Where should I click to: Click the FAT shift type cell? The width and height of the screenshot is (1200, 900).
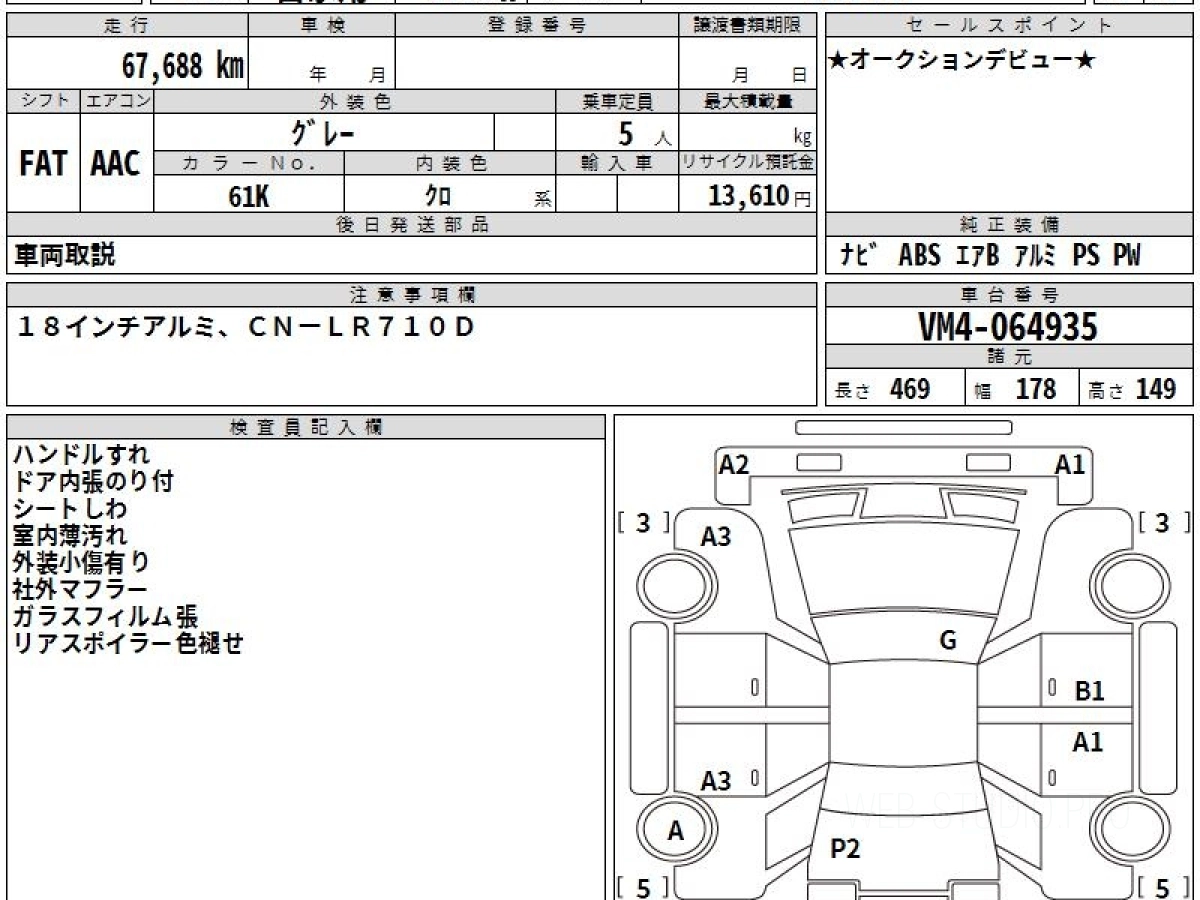click(x=43, y=163)
